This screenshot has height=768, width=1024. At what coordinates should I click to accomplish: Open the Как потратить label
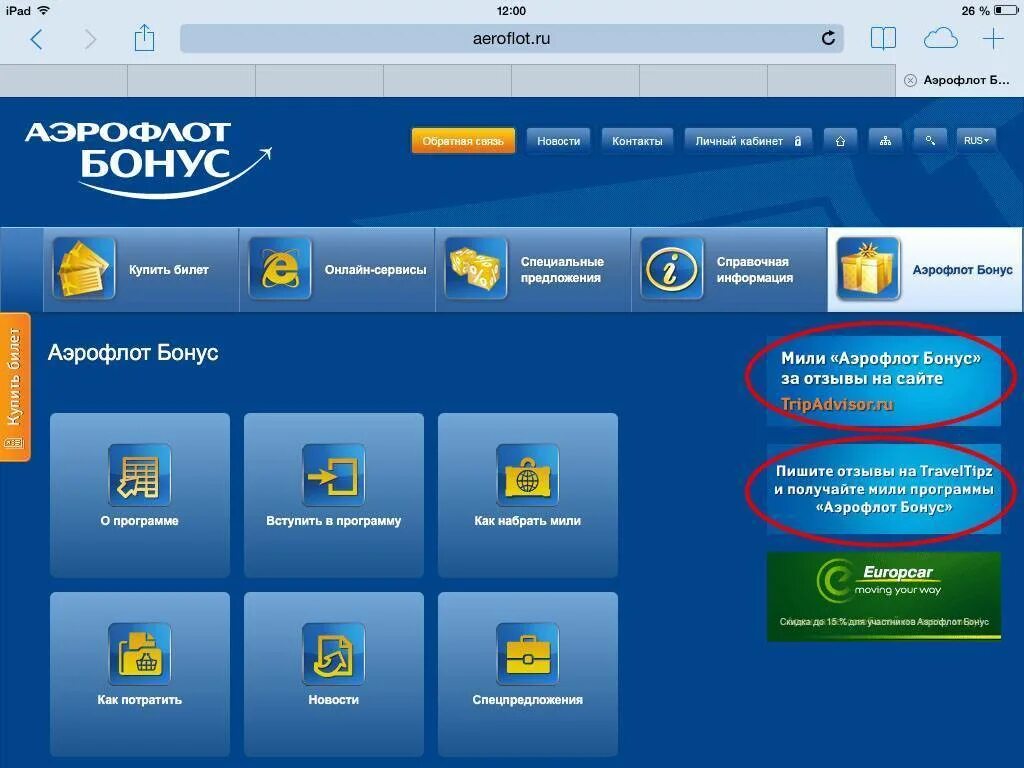[139, 700]
